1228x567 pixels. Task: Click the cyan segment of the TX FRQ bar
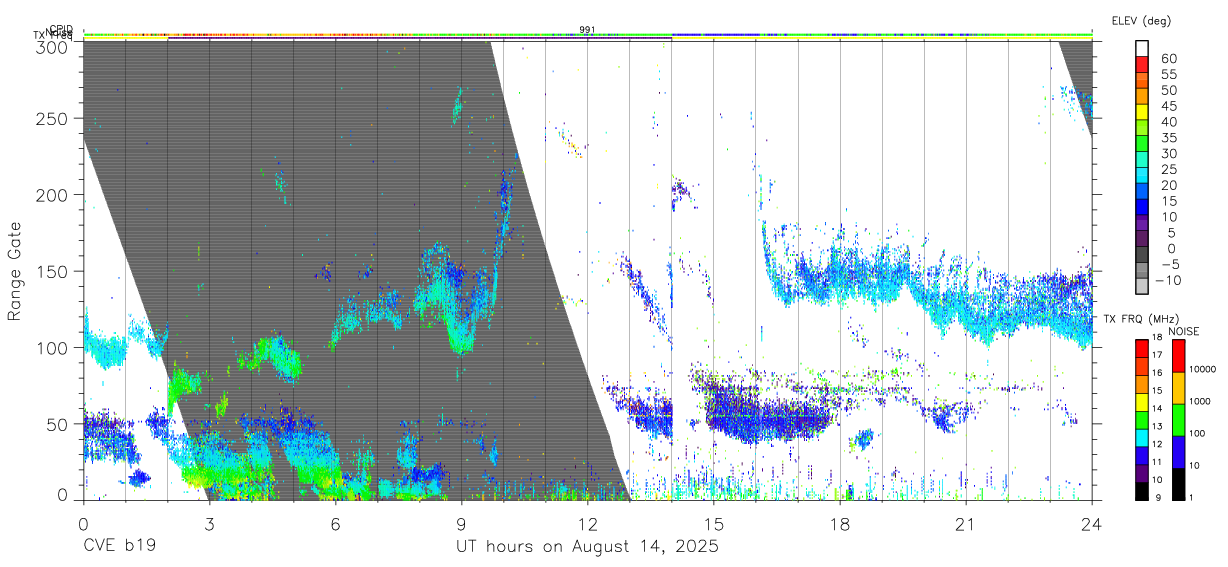click(1142, 438)
